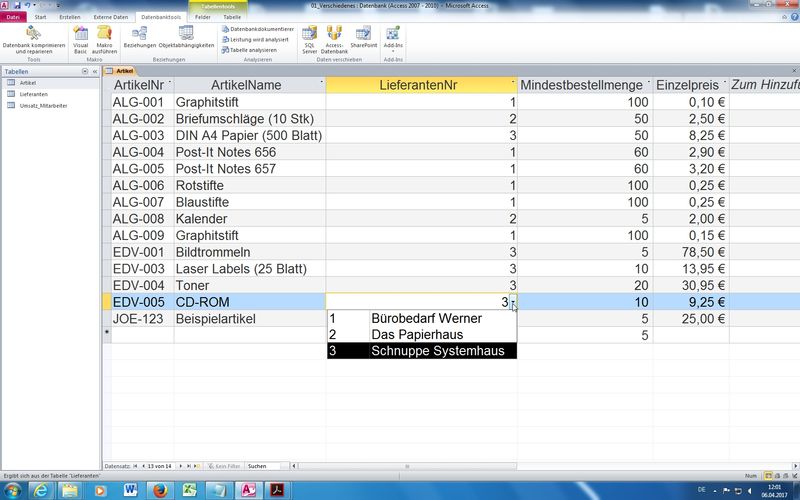Open Firefox from the taskbar
The image size is (800, 500).
(x=159, y=489)
